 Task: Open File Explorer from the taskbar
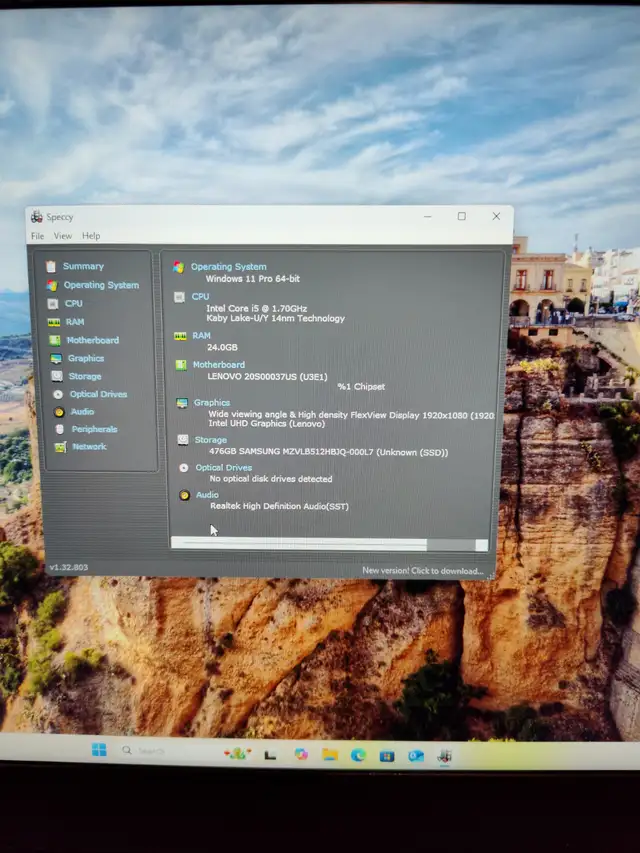click(x=329, y=754)
